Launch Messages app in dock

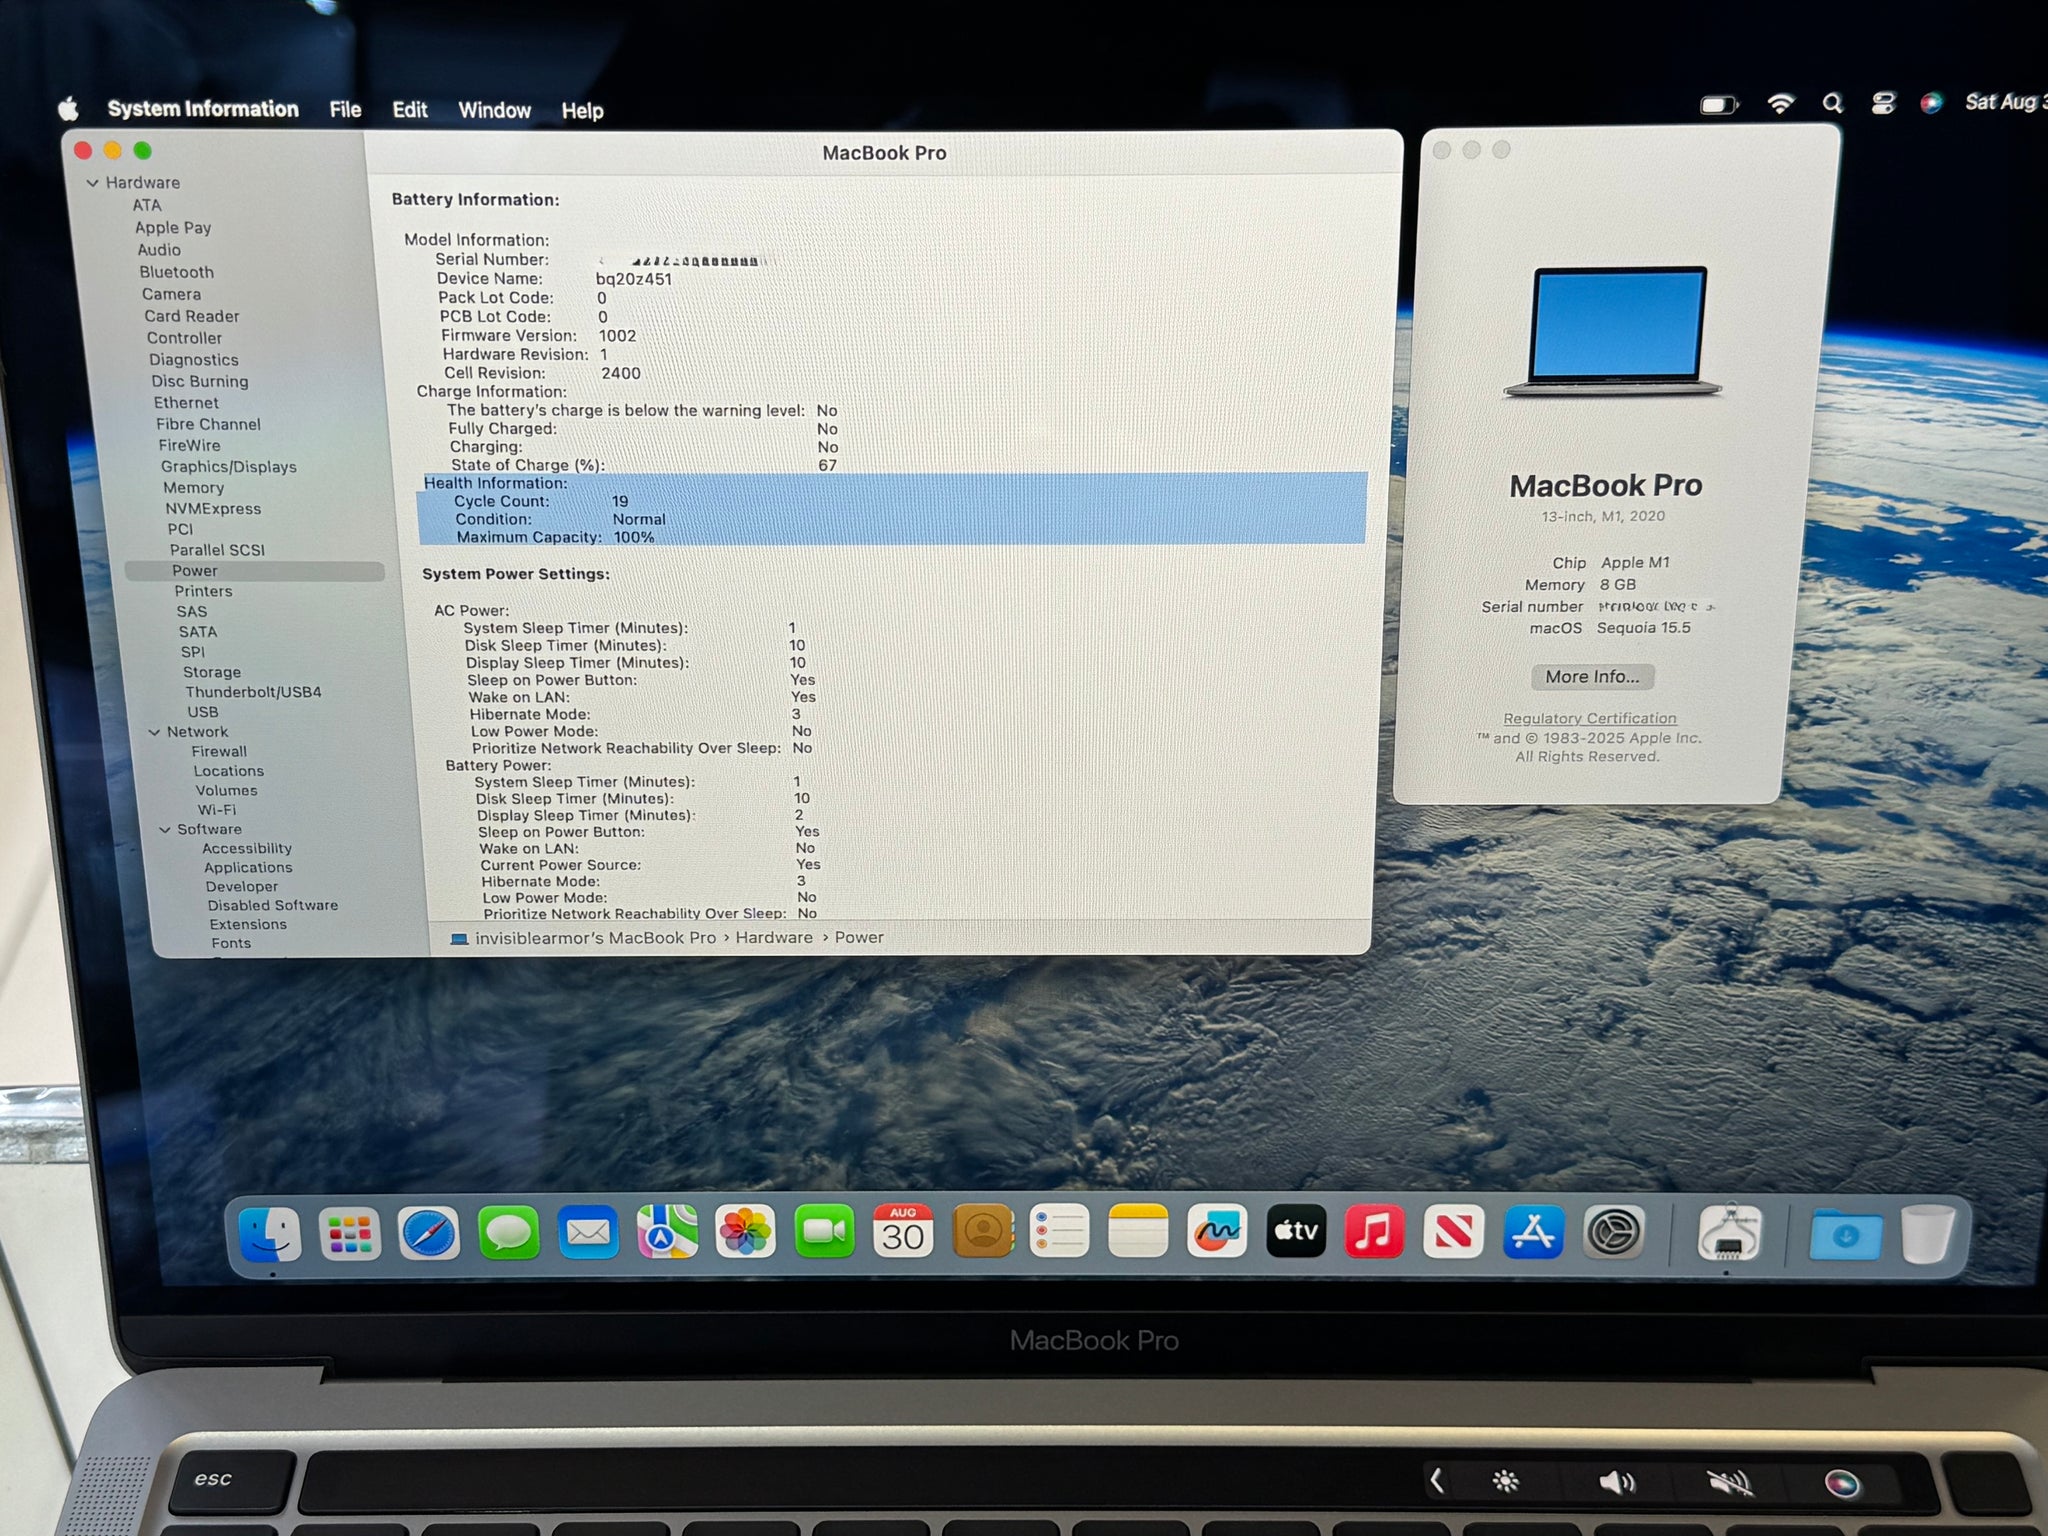click(x=508, y=1234)
